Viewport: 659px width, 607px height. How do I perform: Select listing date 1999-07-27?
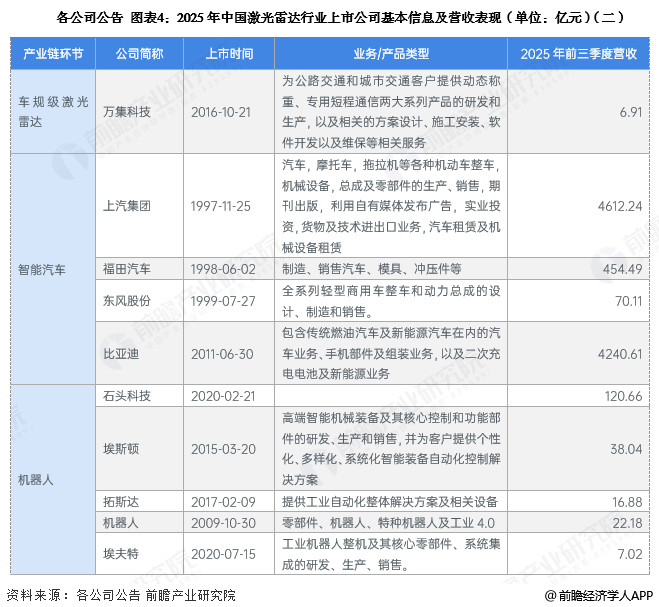[223, 301]
